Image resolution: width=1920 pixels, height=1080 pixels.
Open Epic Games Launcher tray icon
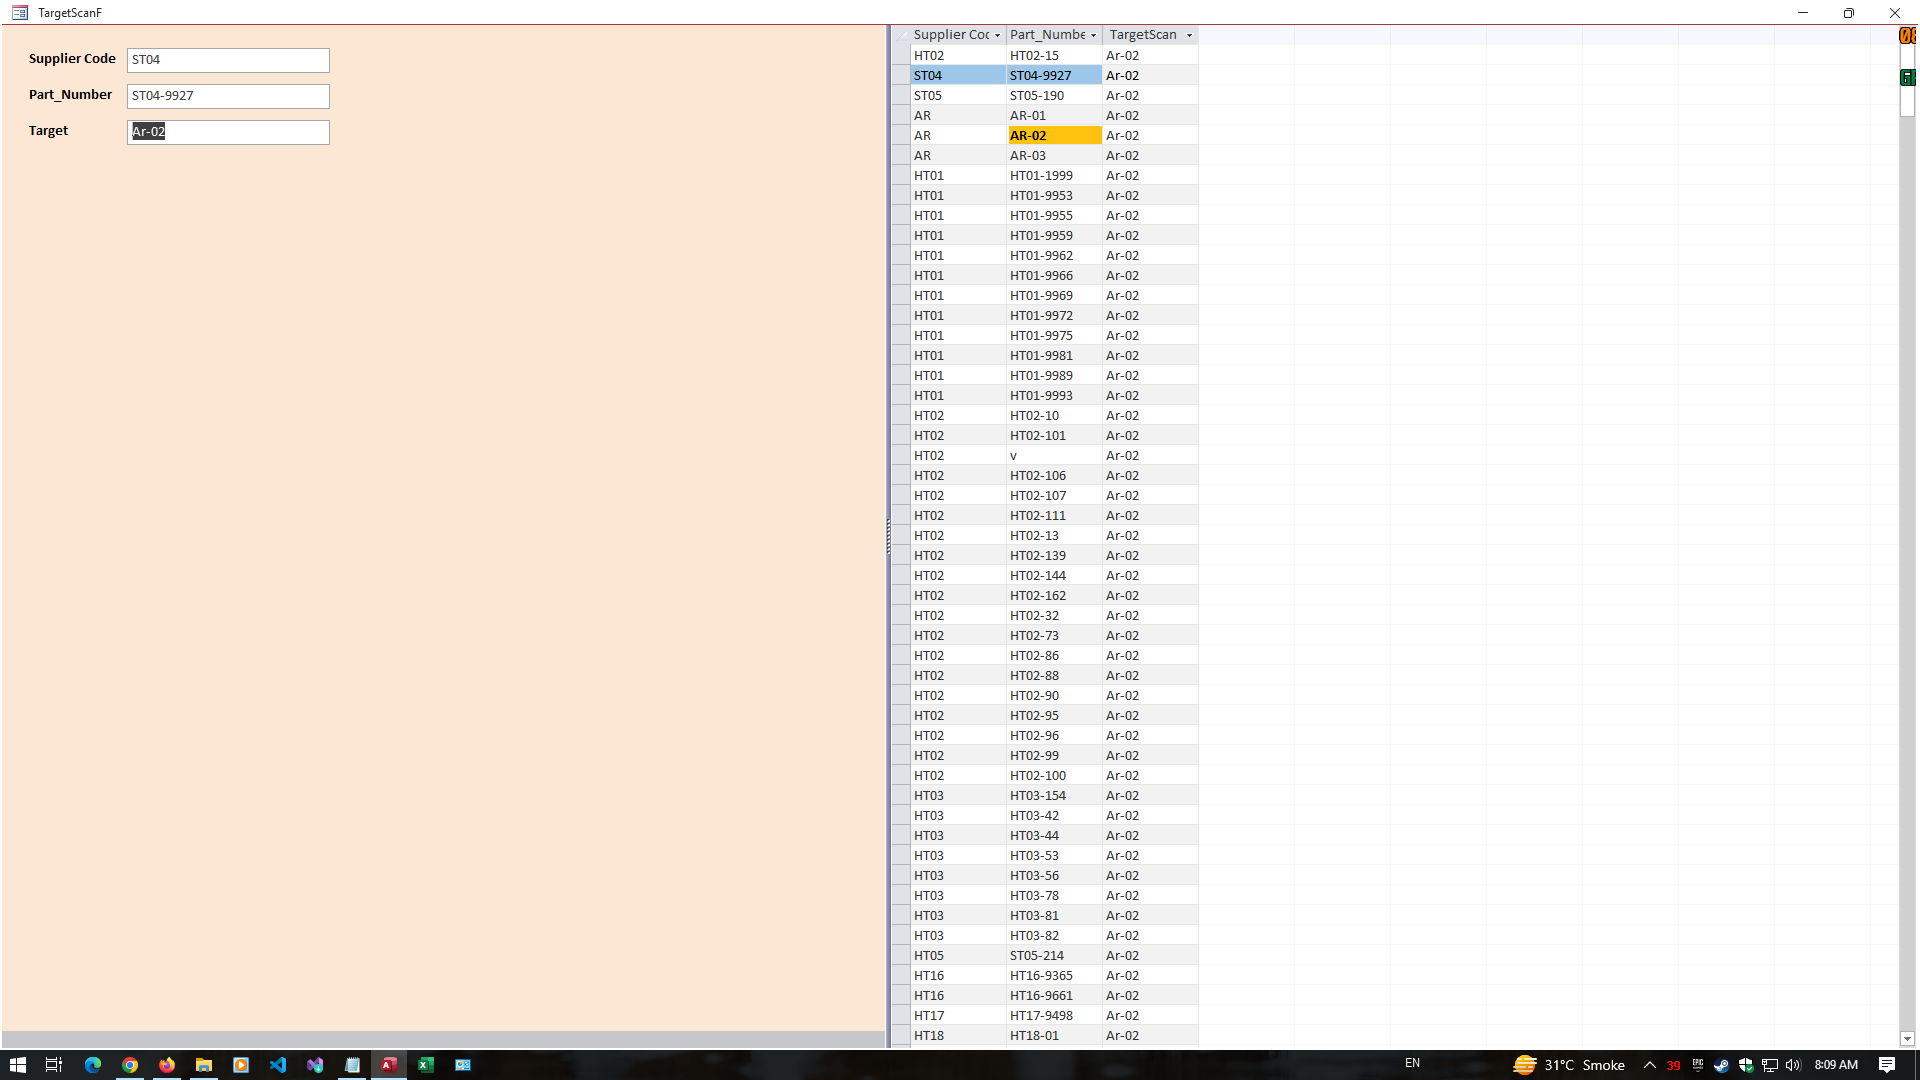click(x=1698, y=1065)
